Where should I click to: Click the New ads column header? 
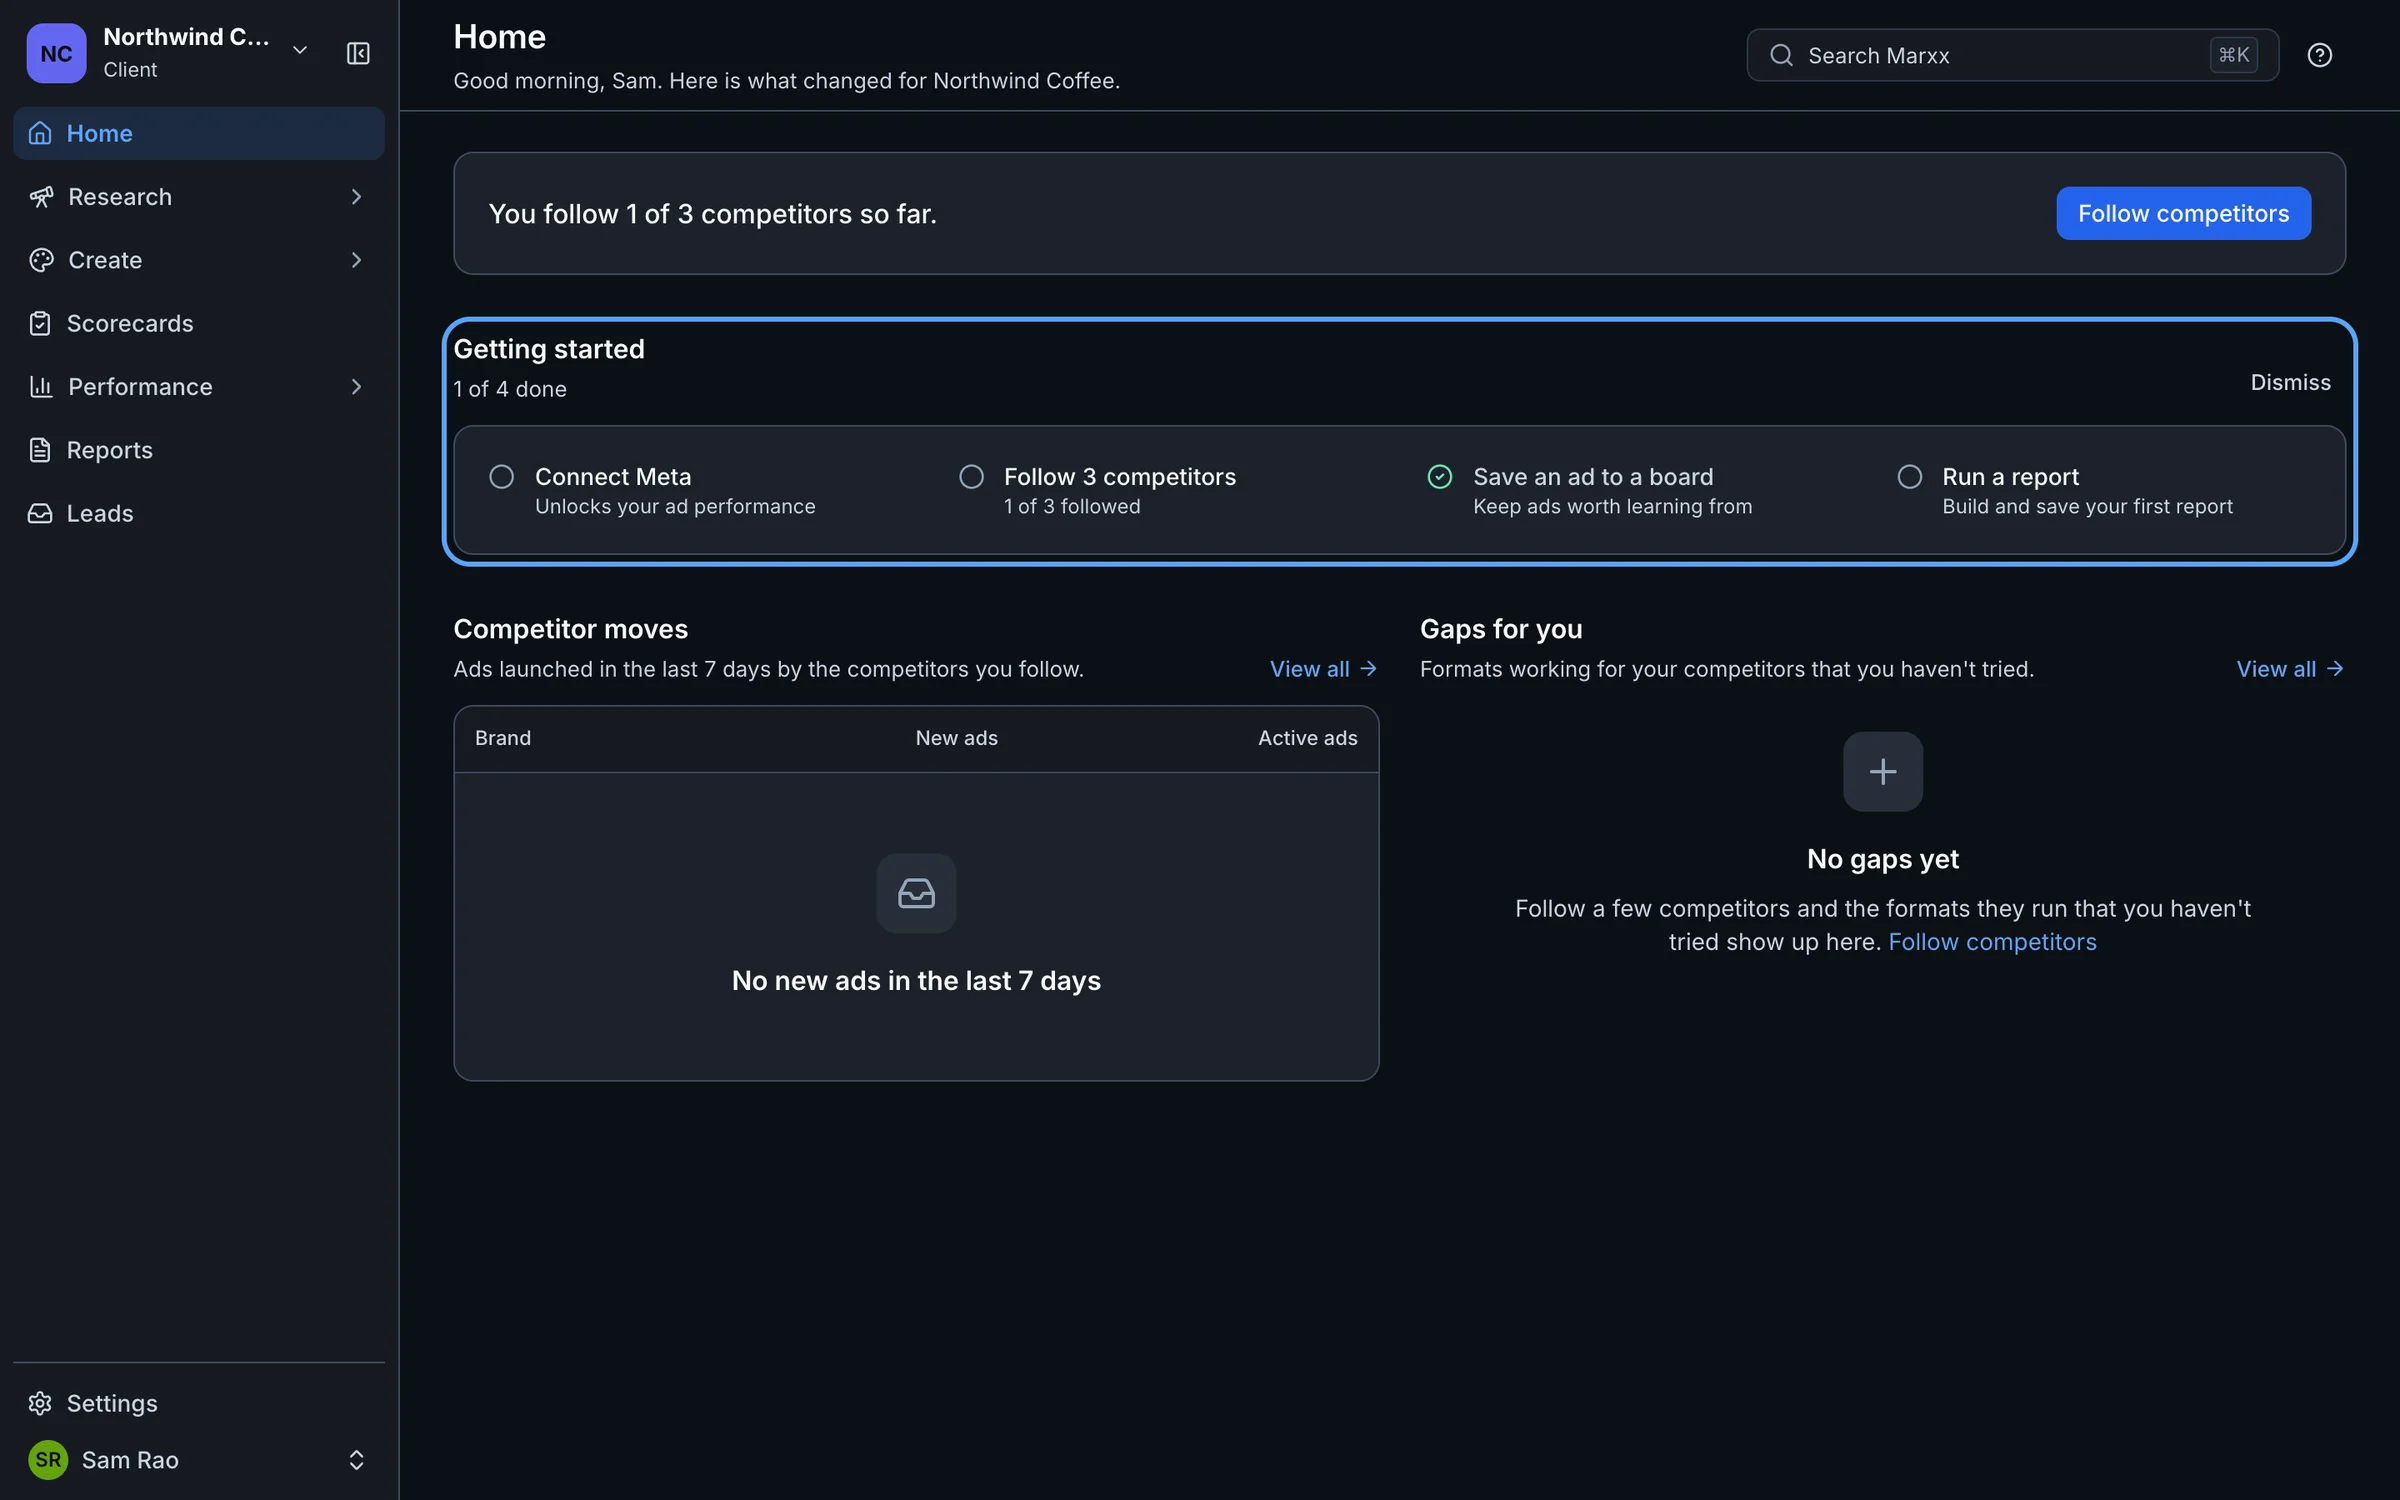(x=956, y=738)
